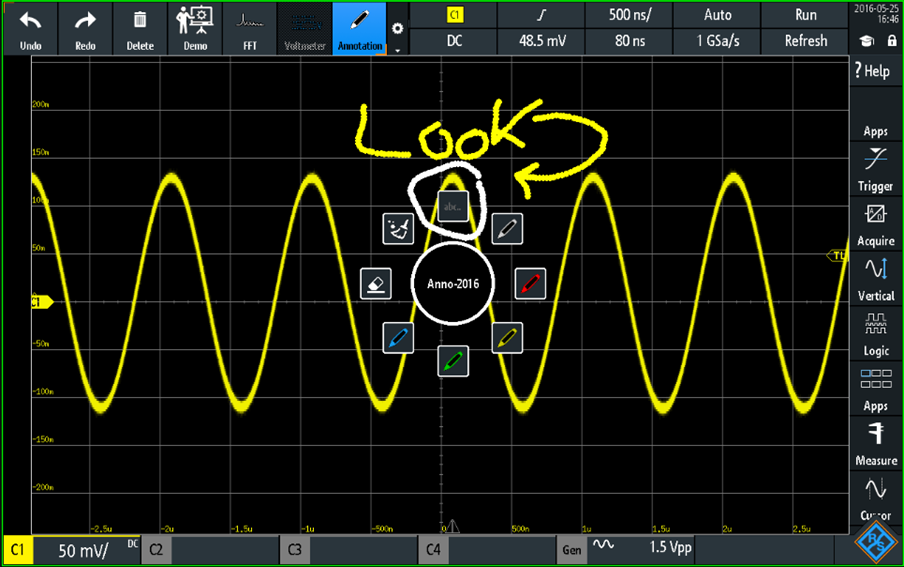Select the gray pen tool
This screenshot has height=567, width=904.
pyautogui.click(x=507, y=229)
